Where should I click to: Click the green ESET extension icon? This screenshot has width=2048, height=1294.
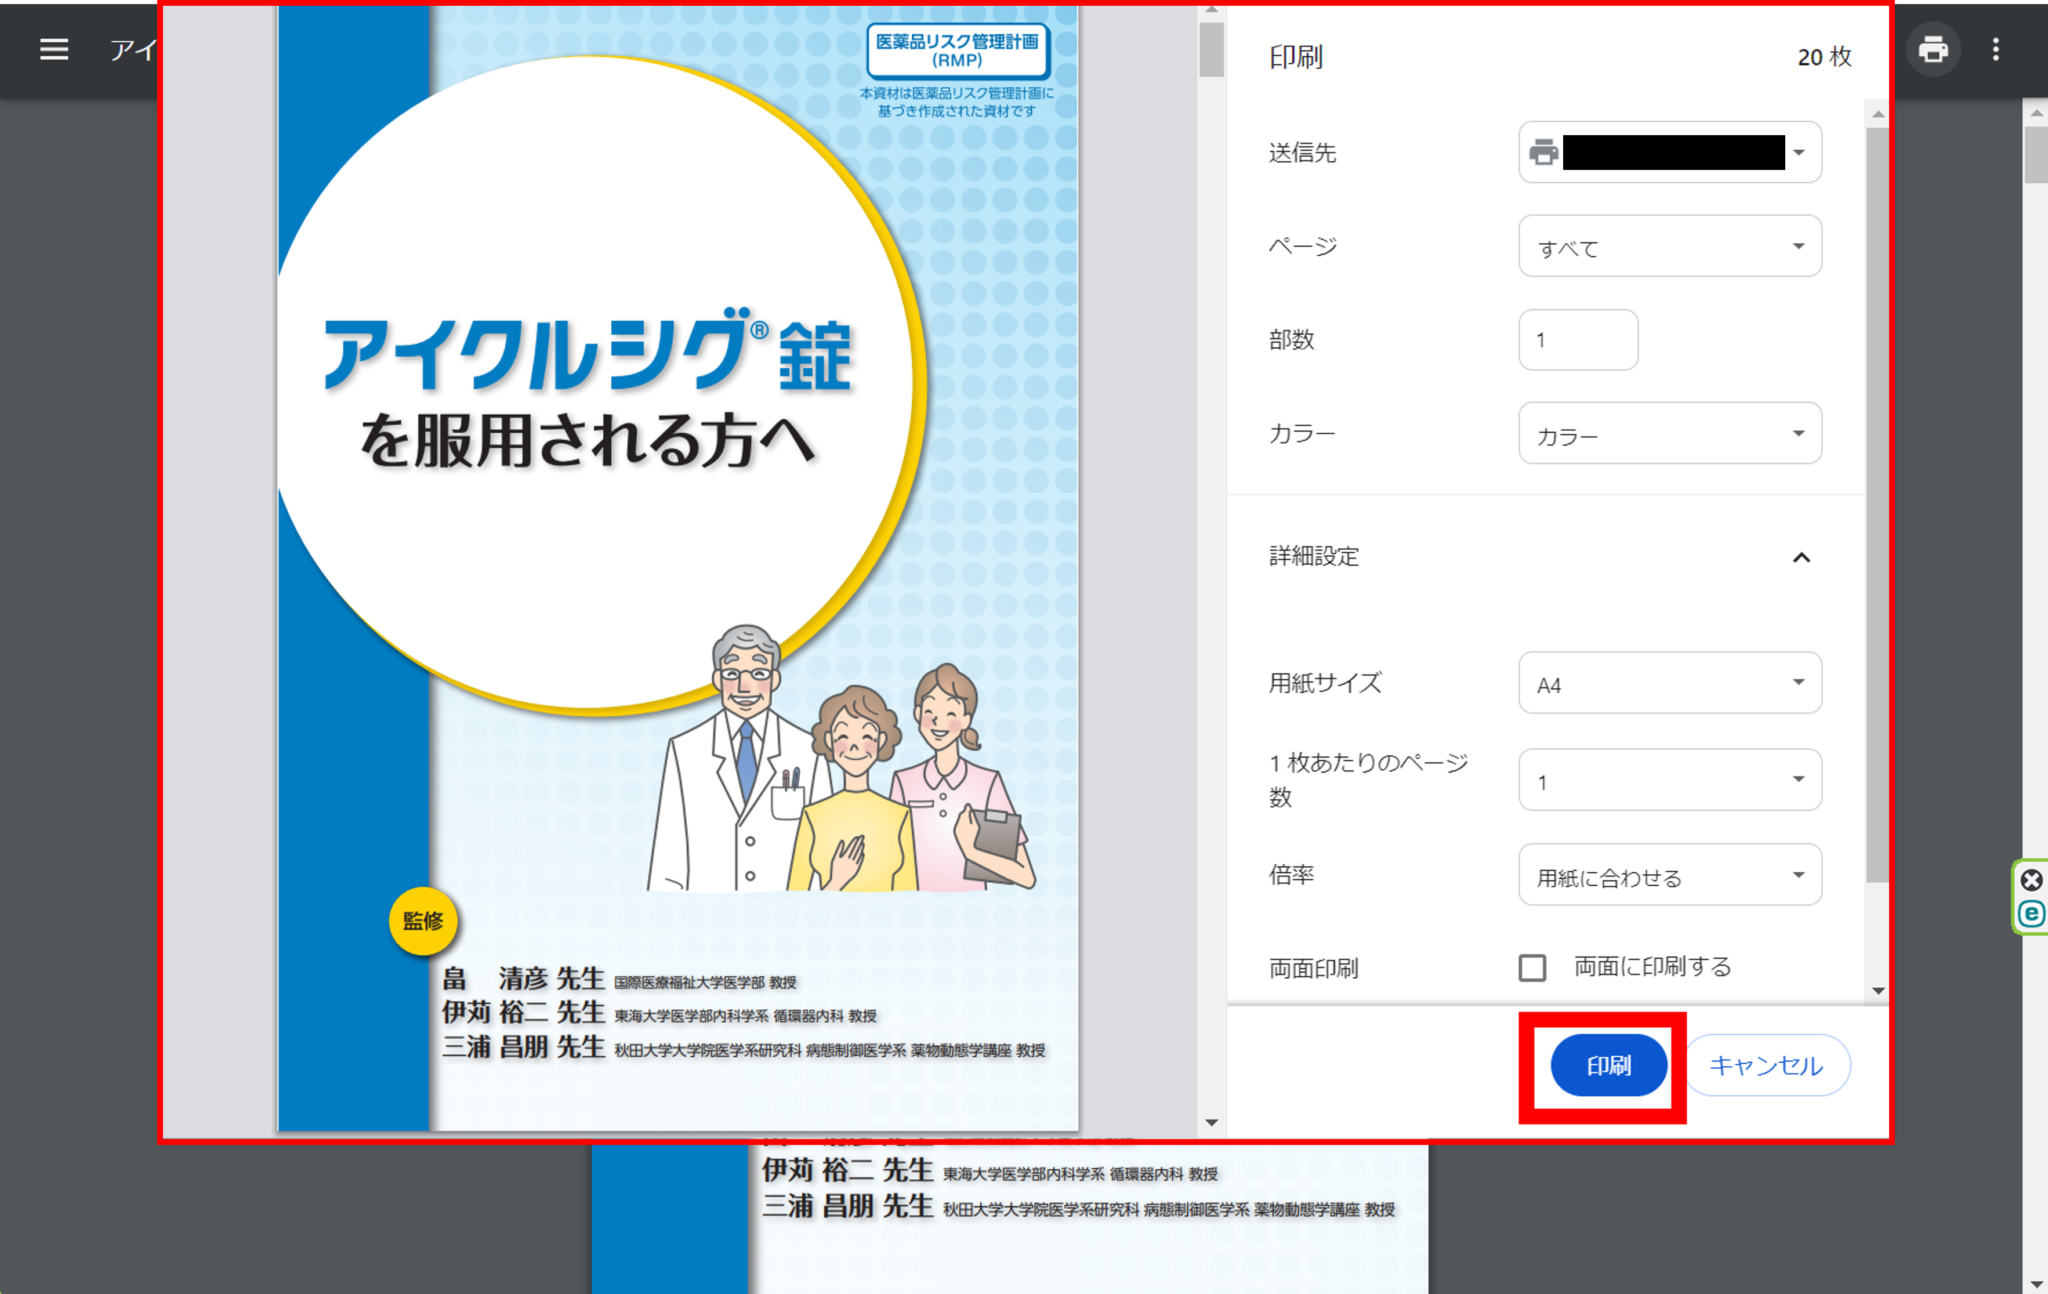(2031, 914)
